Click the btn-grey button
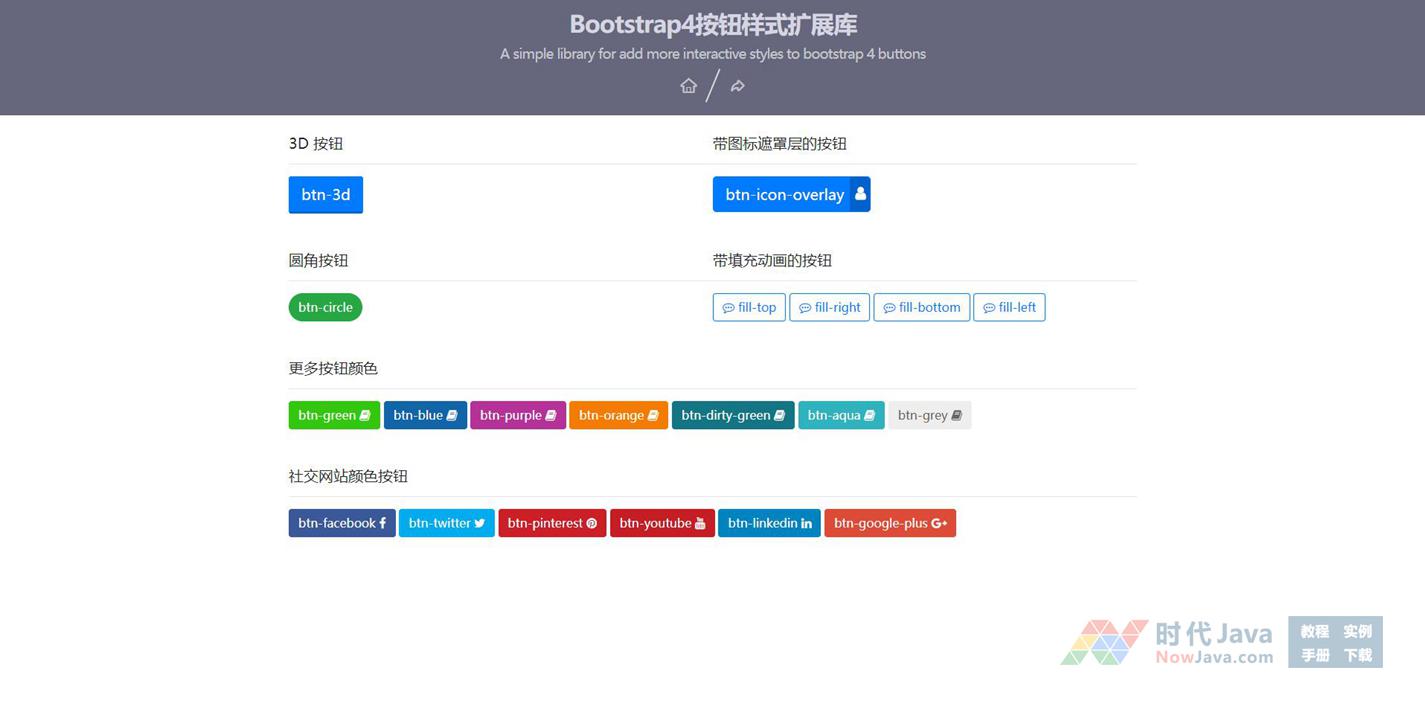The image size is (1425, 718). 929,415
